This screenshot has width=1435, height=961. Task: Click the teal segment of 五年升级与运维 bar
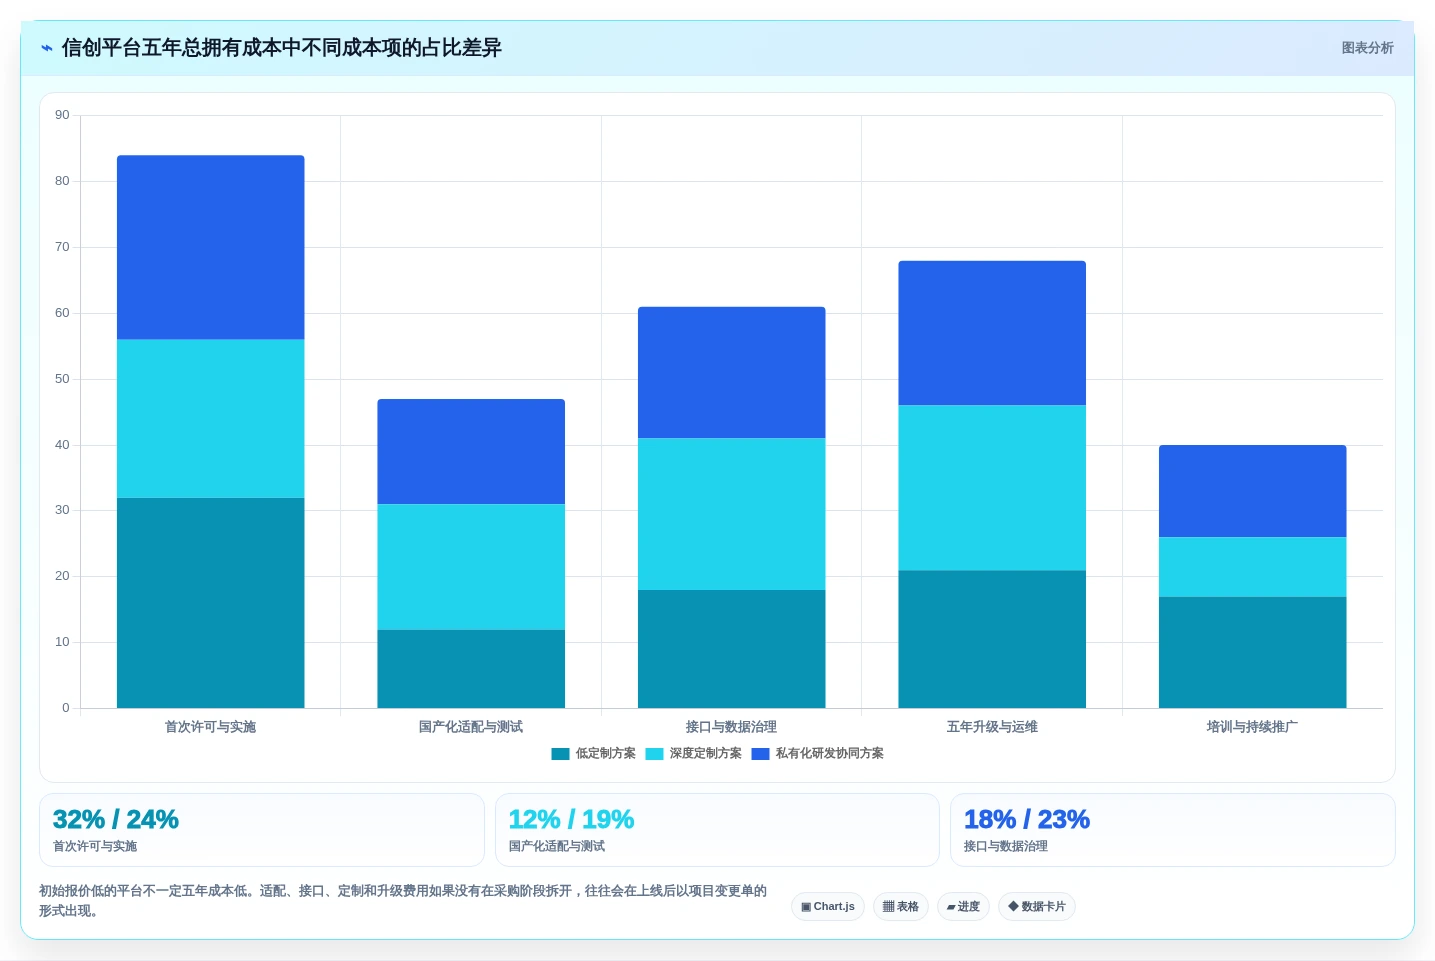click(992, 639)
